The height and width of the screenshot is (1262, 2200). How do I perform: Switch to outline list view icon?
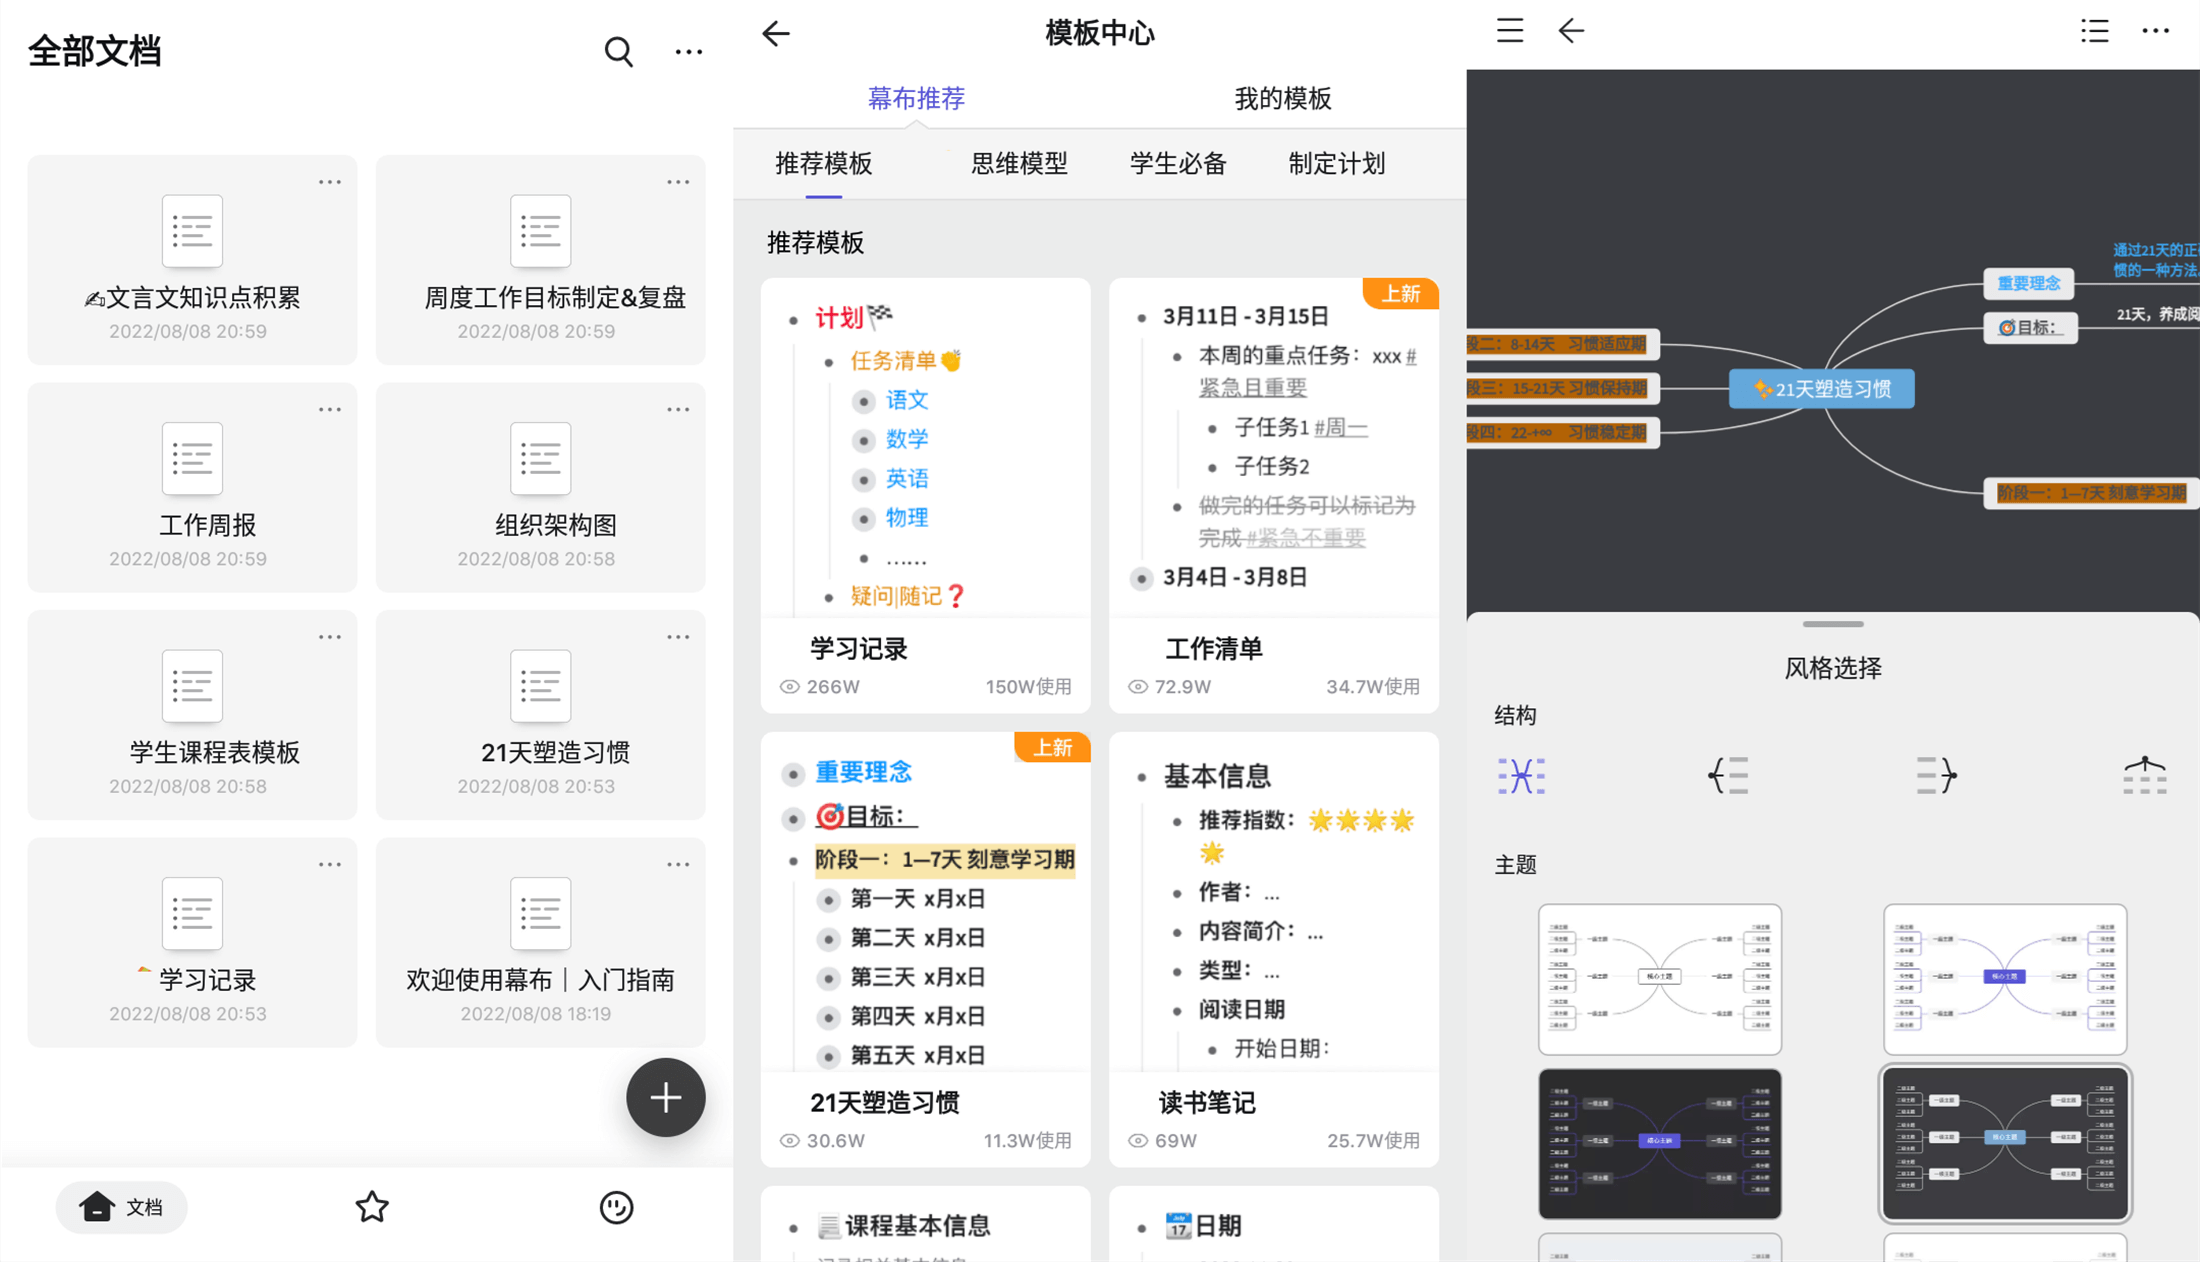2095,31
